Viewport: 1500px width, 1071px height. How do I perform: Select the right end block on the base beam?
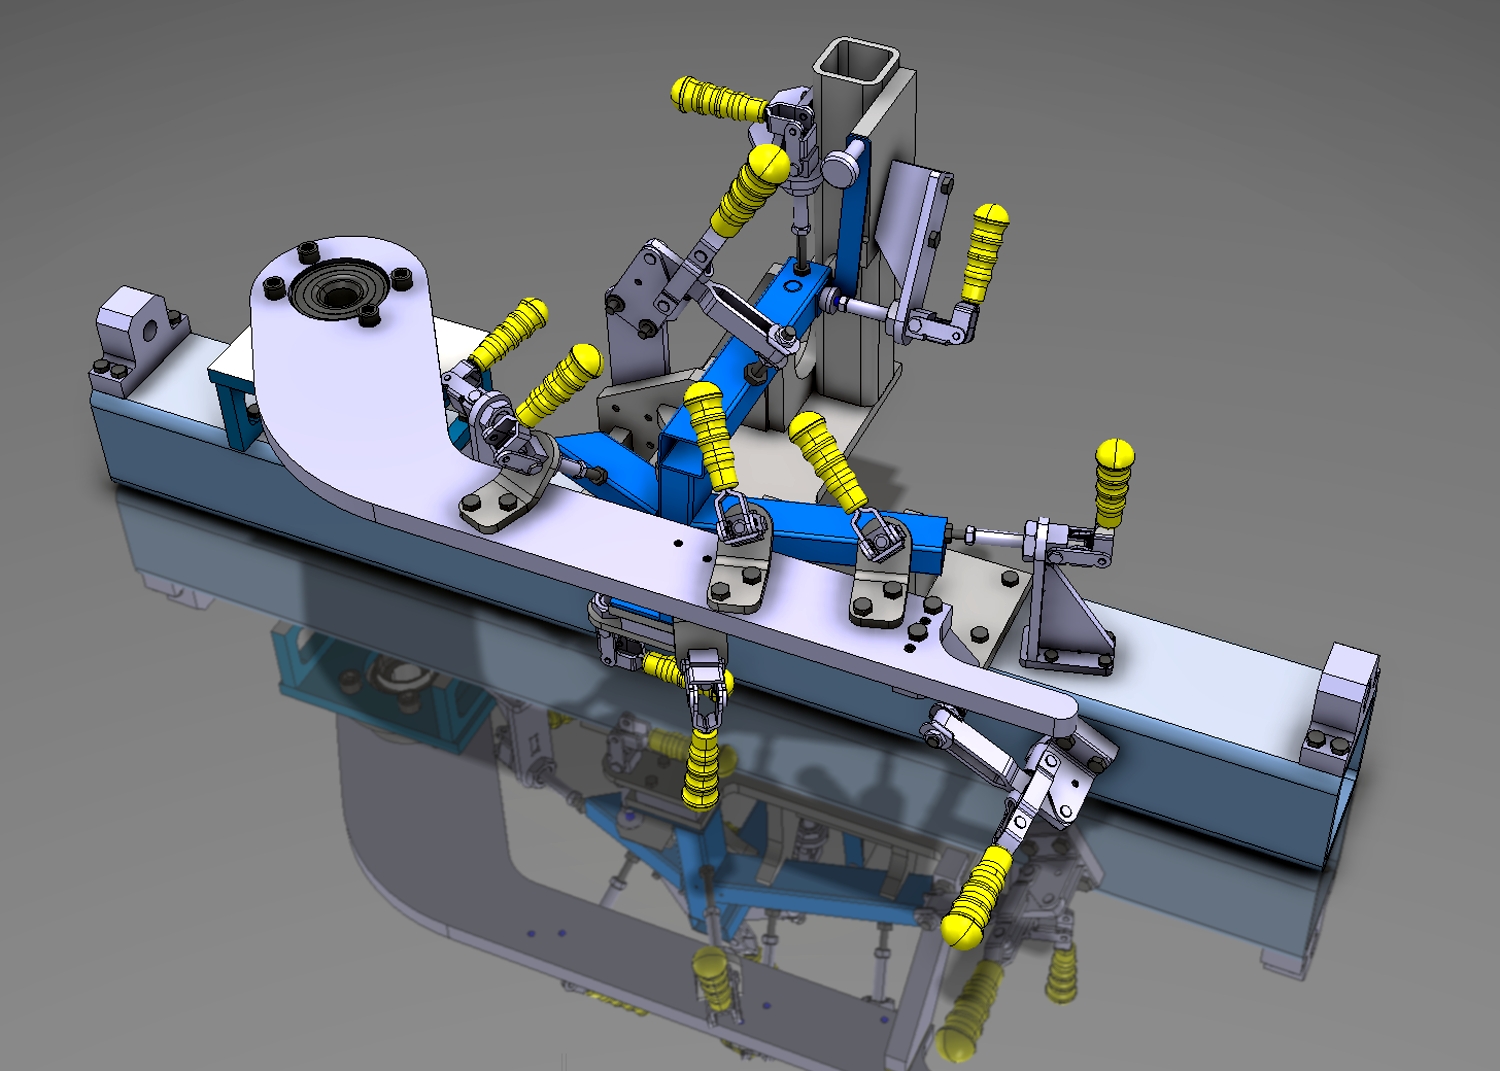pyautogui.click(x=1346, y=698)
